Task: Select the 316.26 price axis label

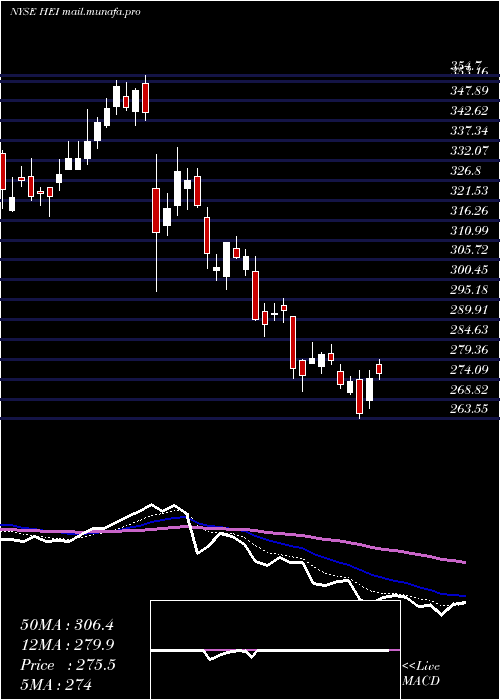Action: [469, 210]
